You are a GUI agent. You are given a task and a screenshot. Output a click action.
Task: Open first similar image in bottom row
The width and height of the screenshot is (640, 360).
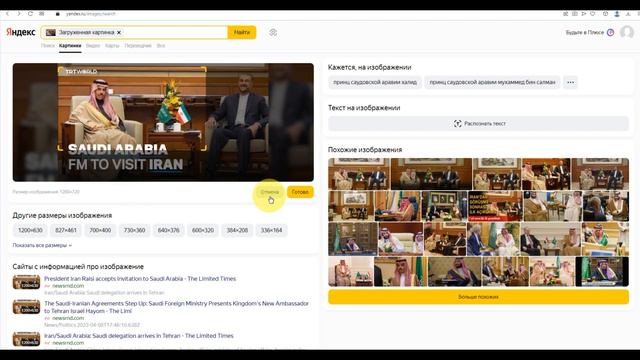click(351, 271)
